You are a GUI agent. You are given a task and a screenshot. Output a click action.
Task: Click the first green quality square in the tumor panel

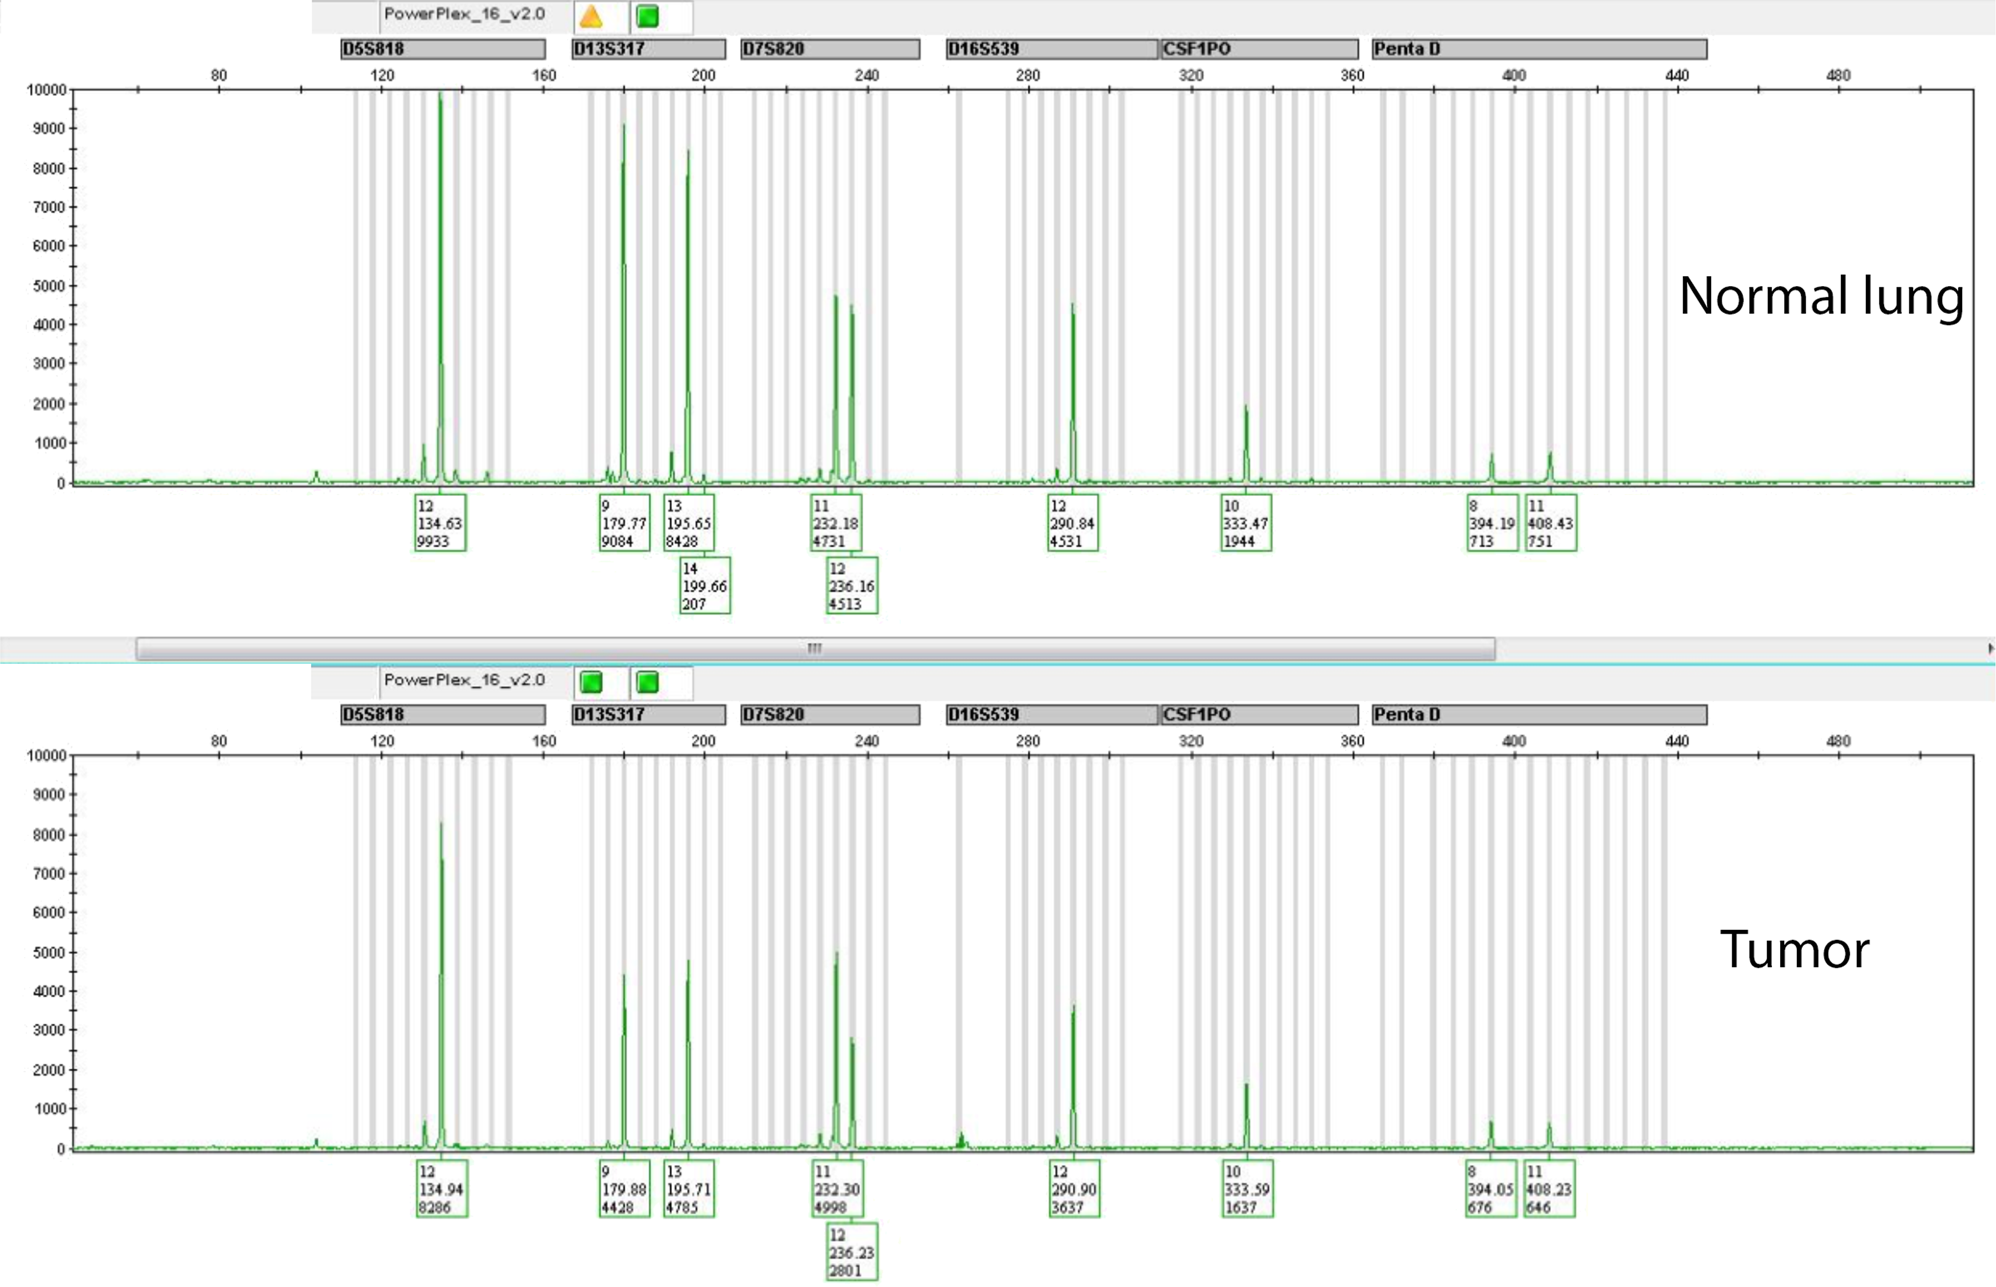(x=591, y=682)
